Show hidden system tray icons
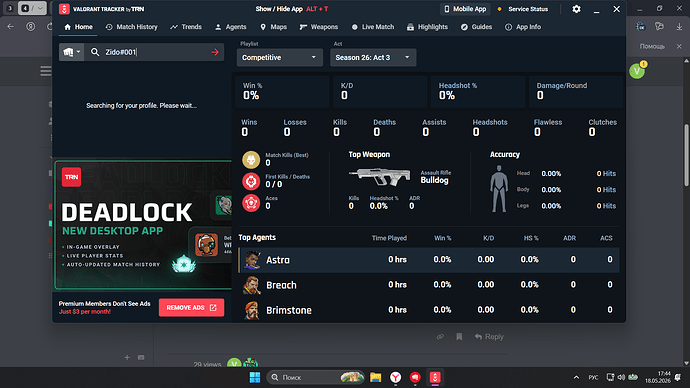Image resolution: width=690 pixels, height=388 pixels. coord(576,377)
